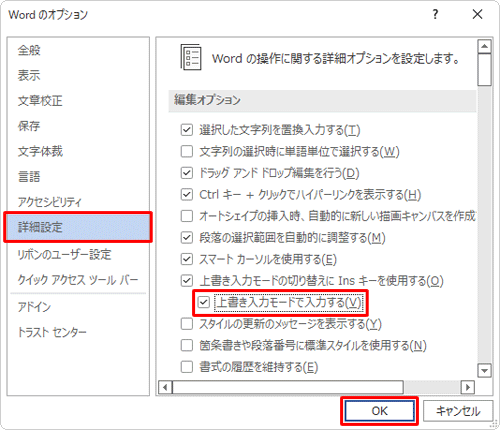Toggle ドラッグ アンド ドロップ編集を行う checkbox

tap(187, 173)
